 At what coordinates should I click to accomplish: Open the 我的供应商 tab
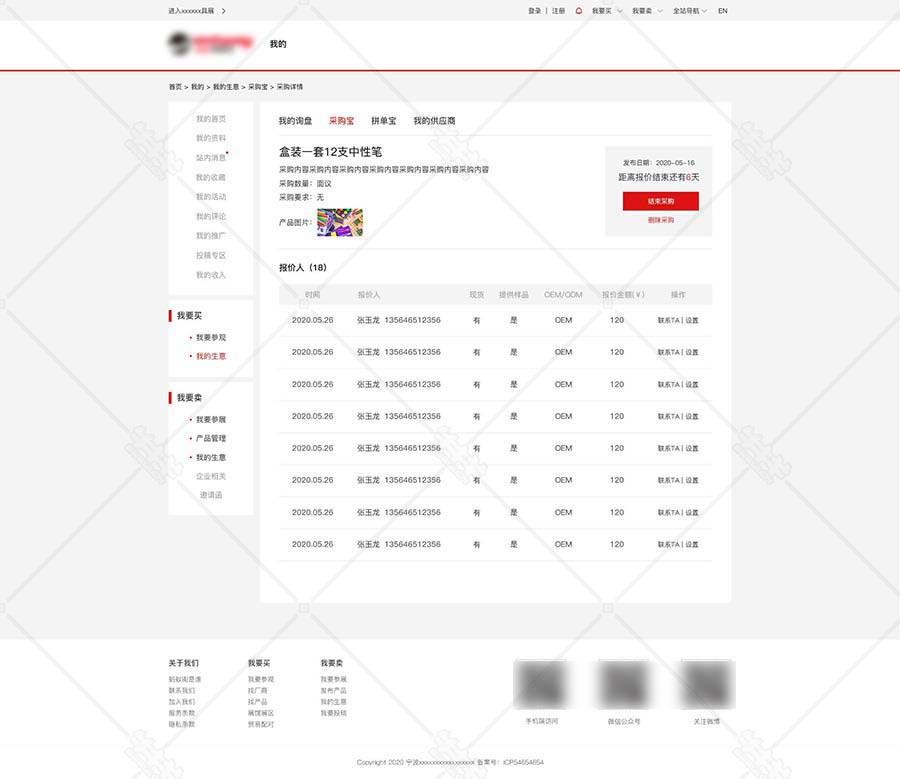(434, 121)
